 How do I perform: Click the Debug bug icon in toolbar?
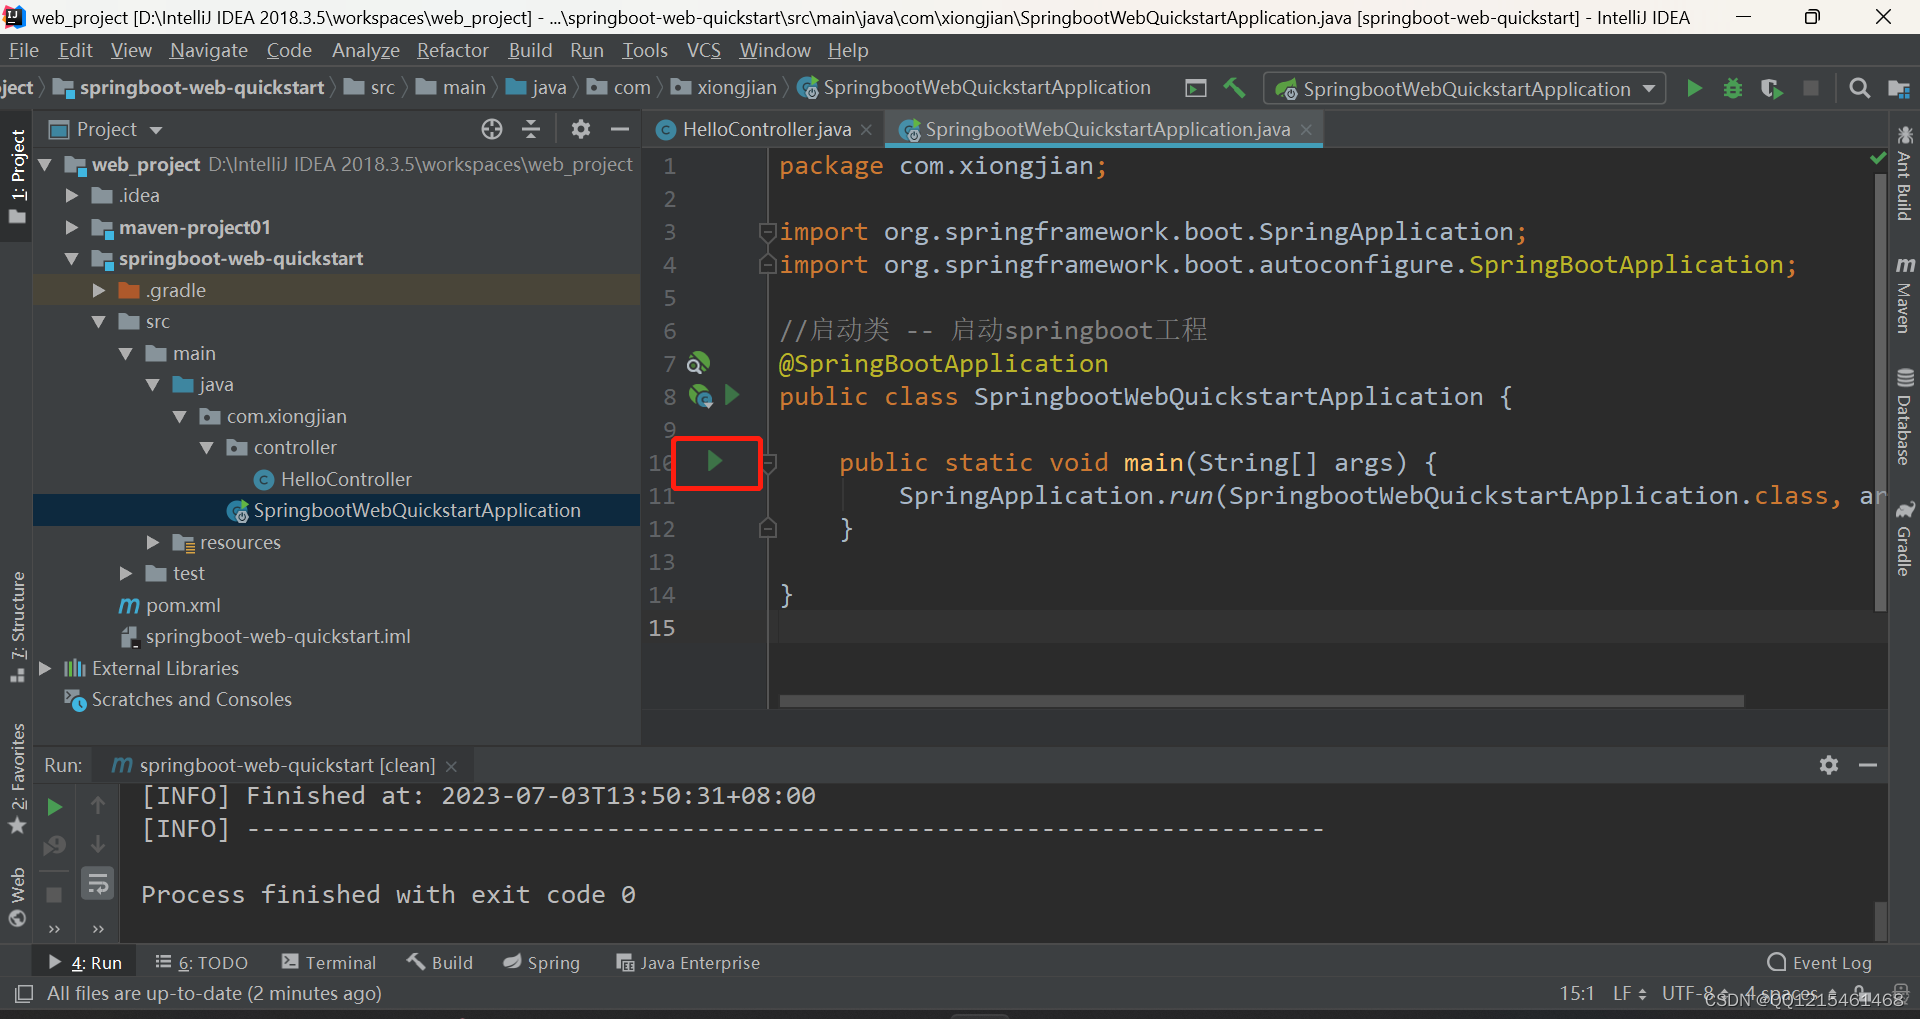tap(1733, 88)
